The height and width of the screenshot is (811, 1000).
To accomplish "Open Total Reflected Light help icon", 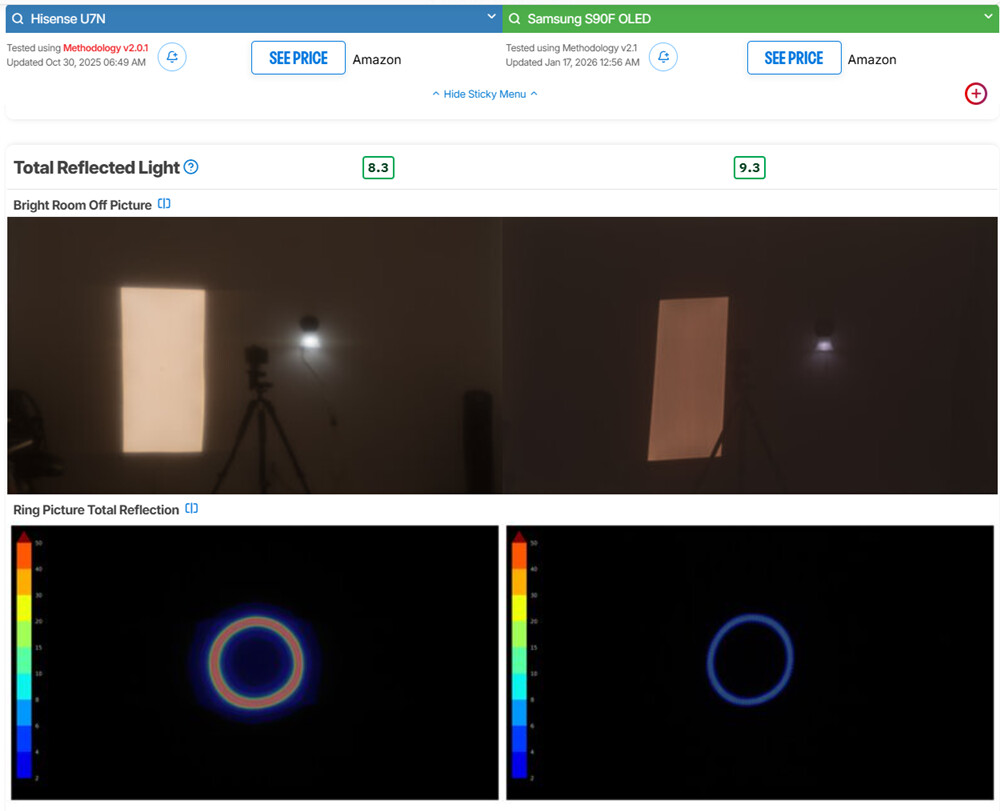I will coord(191,167).
